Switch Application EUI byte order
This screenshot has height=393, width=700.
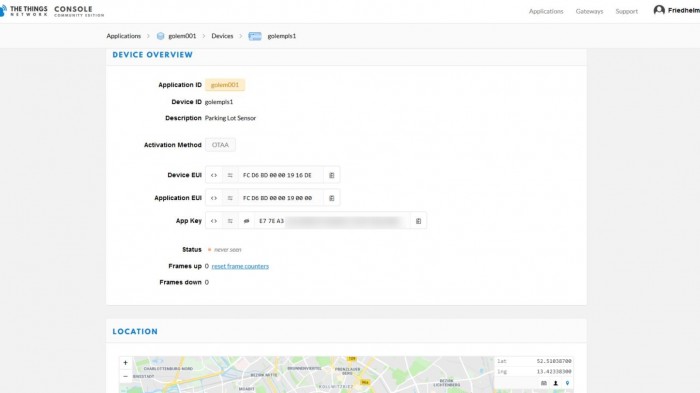click(230, 198)
